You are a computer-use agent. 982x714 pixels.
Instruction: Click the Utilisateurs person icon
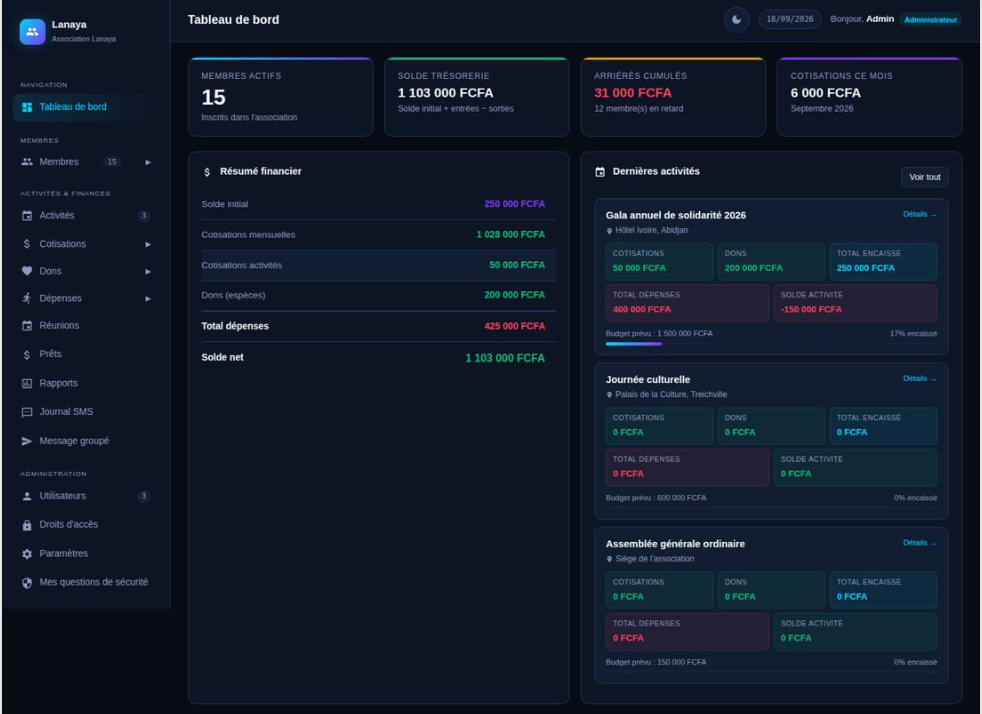(x=27, y=496)
